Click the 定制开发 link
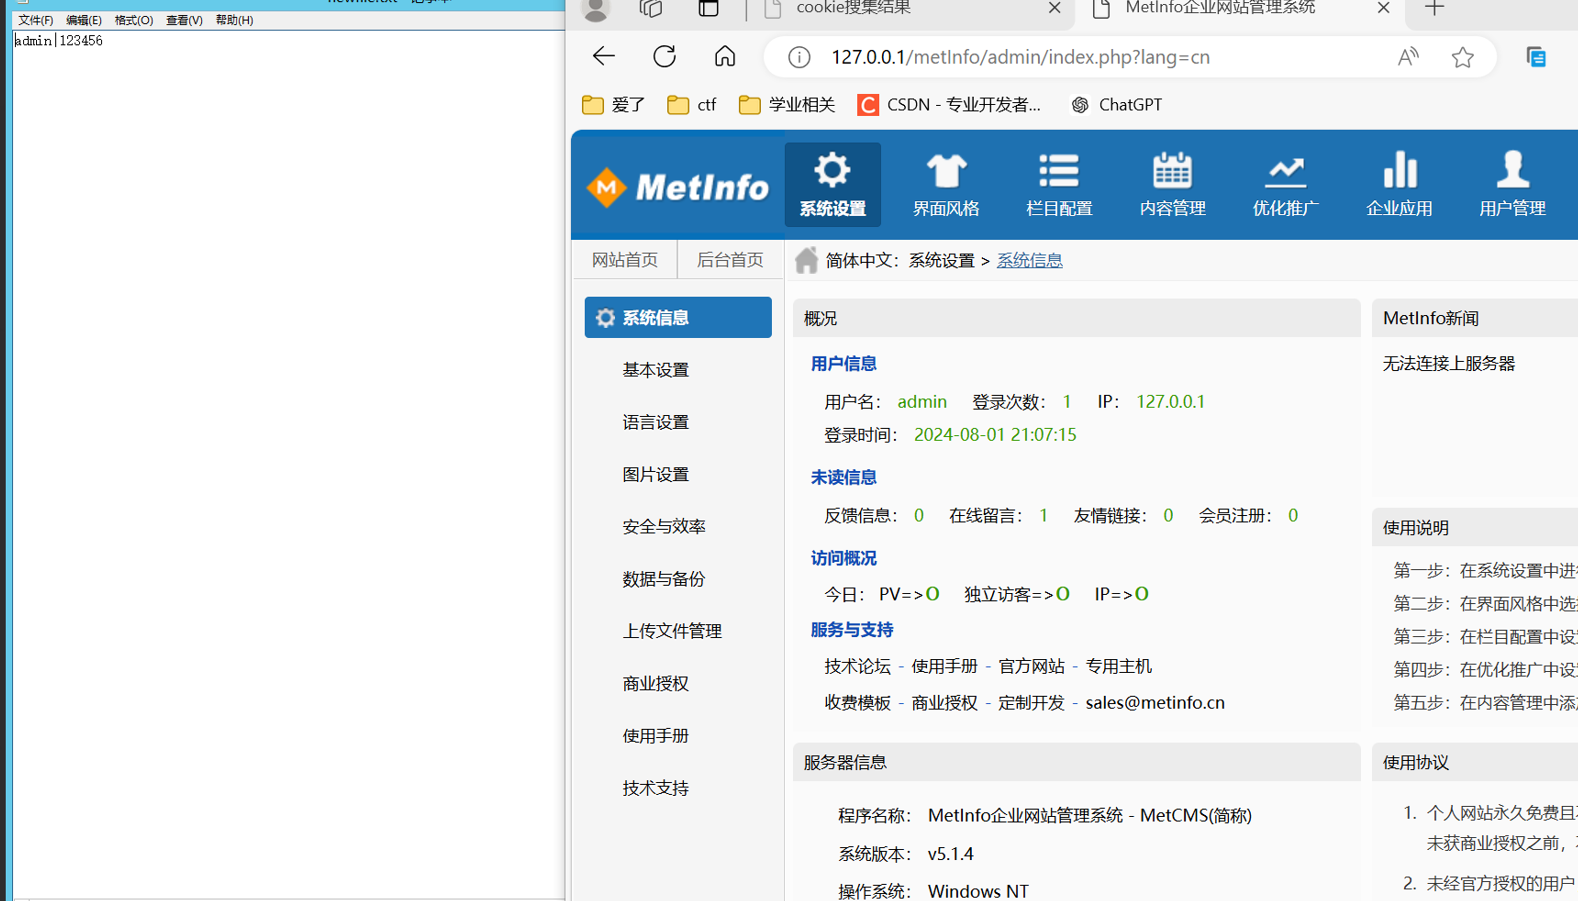 1031,703
